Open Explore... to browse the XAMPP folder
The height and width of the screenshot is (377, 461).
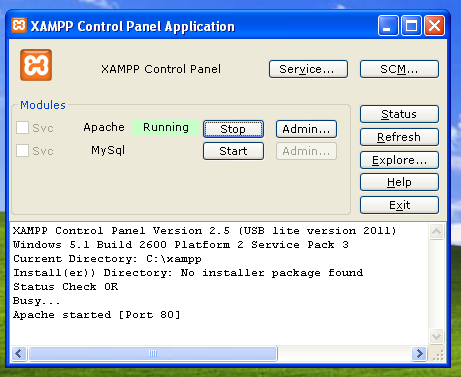click(x=399, y=160)
